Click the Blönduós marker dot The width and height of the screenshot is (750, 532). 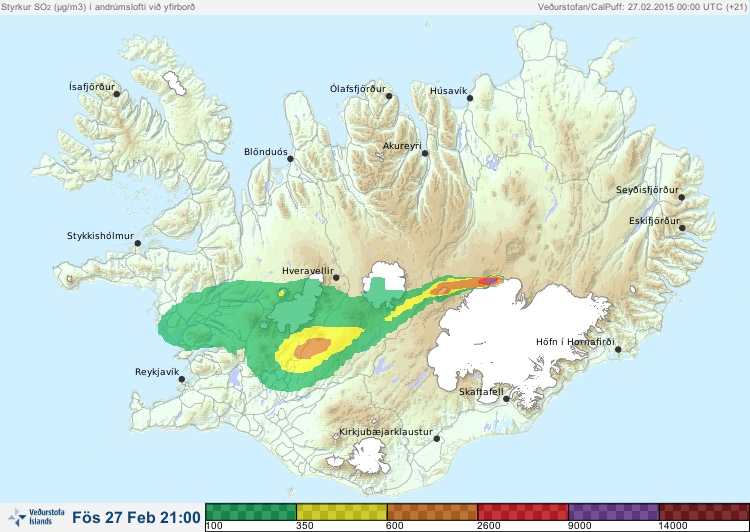click(290, 158)
